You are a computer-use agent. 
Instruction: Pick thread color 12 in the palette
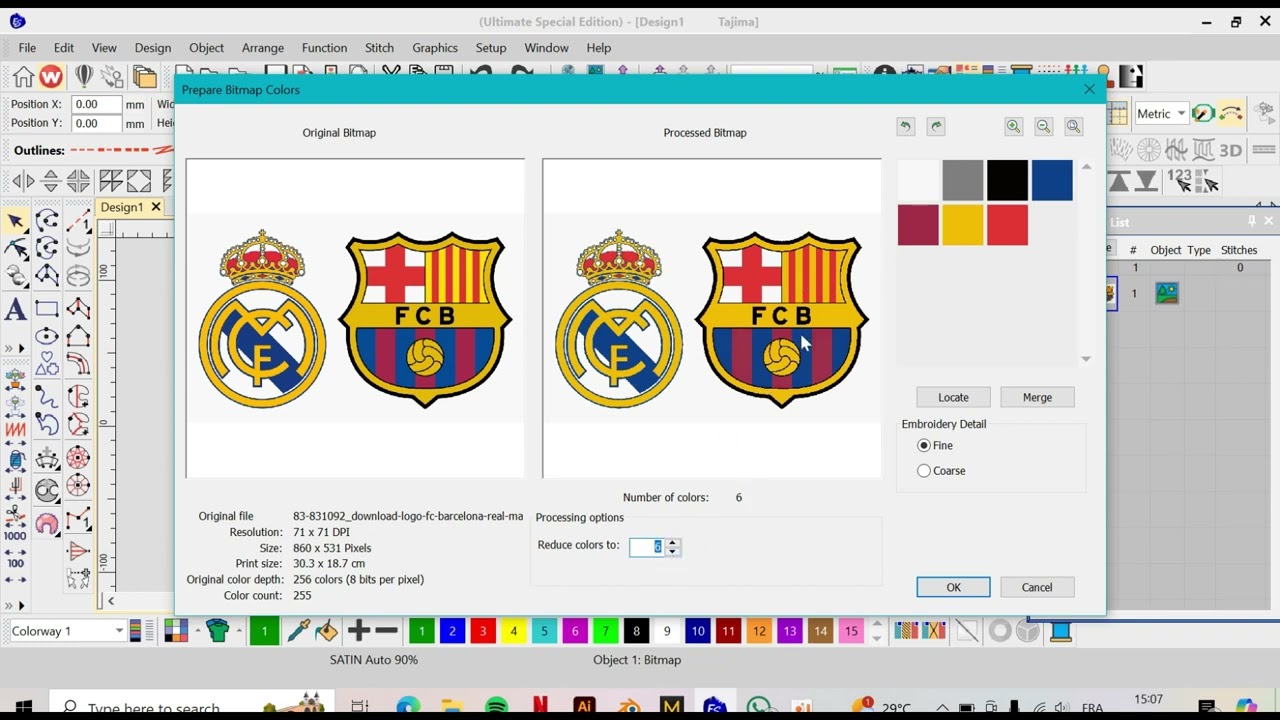759,631
